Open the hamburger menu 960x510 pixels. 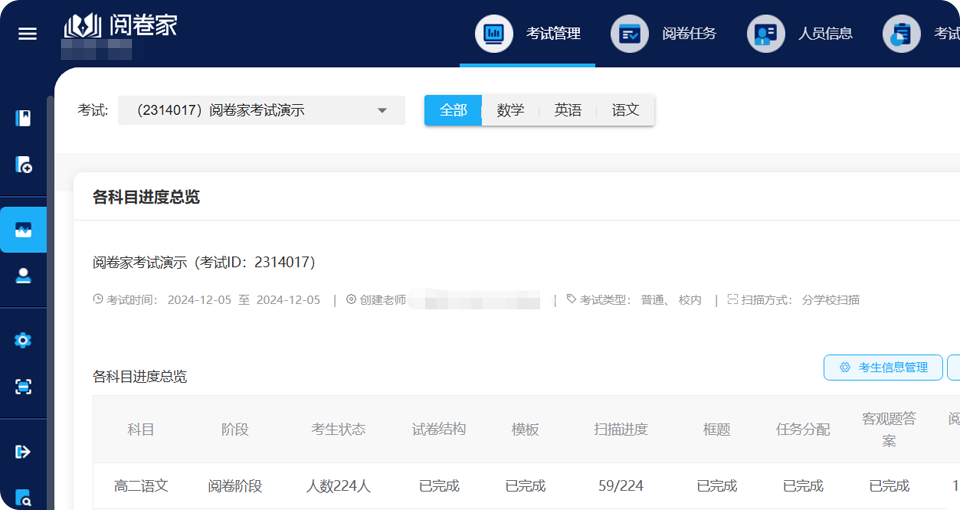click(27, 33)
